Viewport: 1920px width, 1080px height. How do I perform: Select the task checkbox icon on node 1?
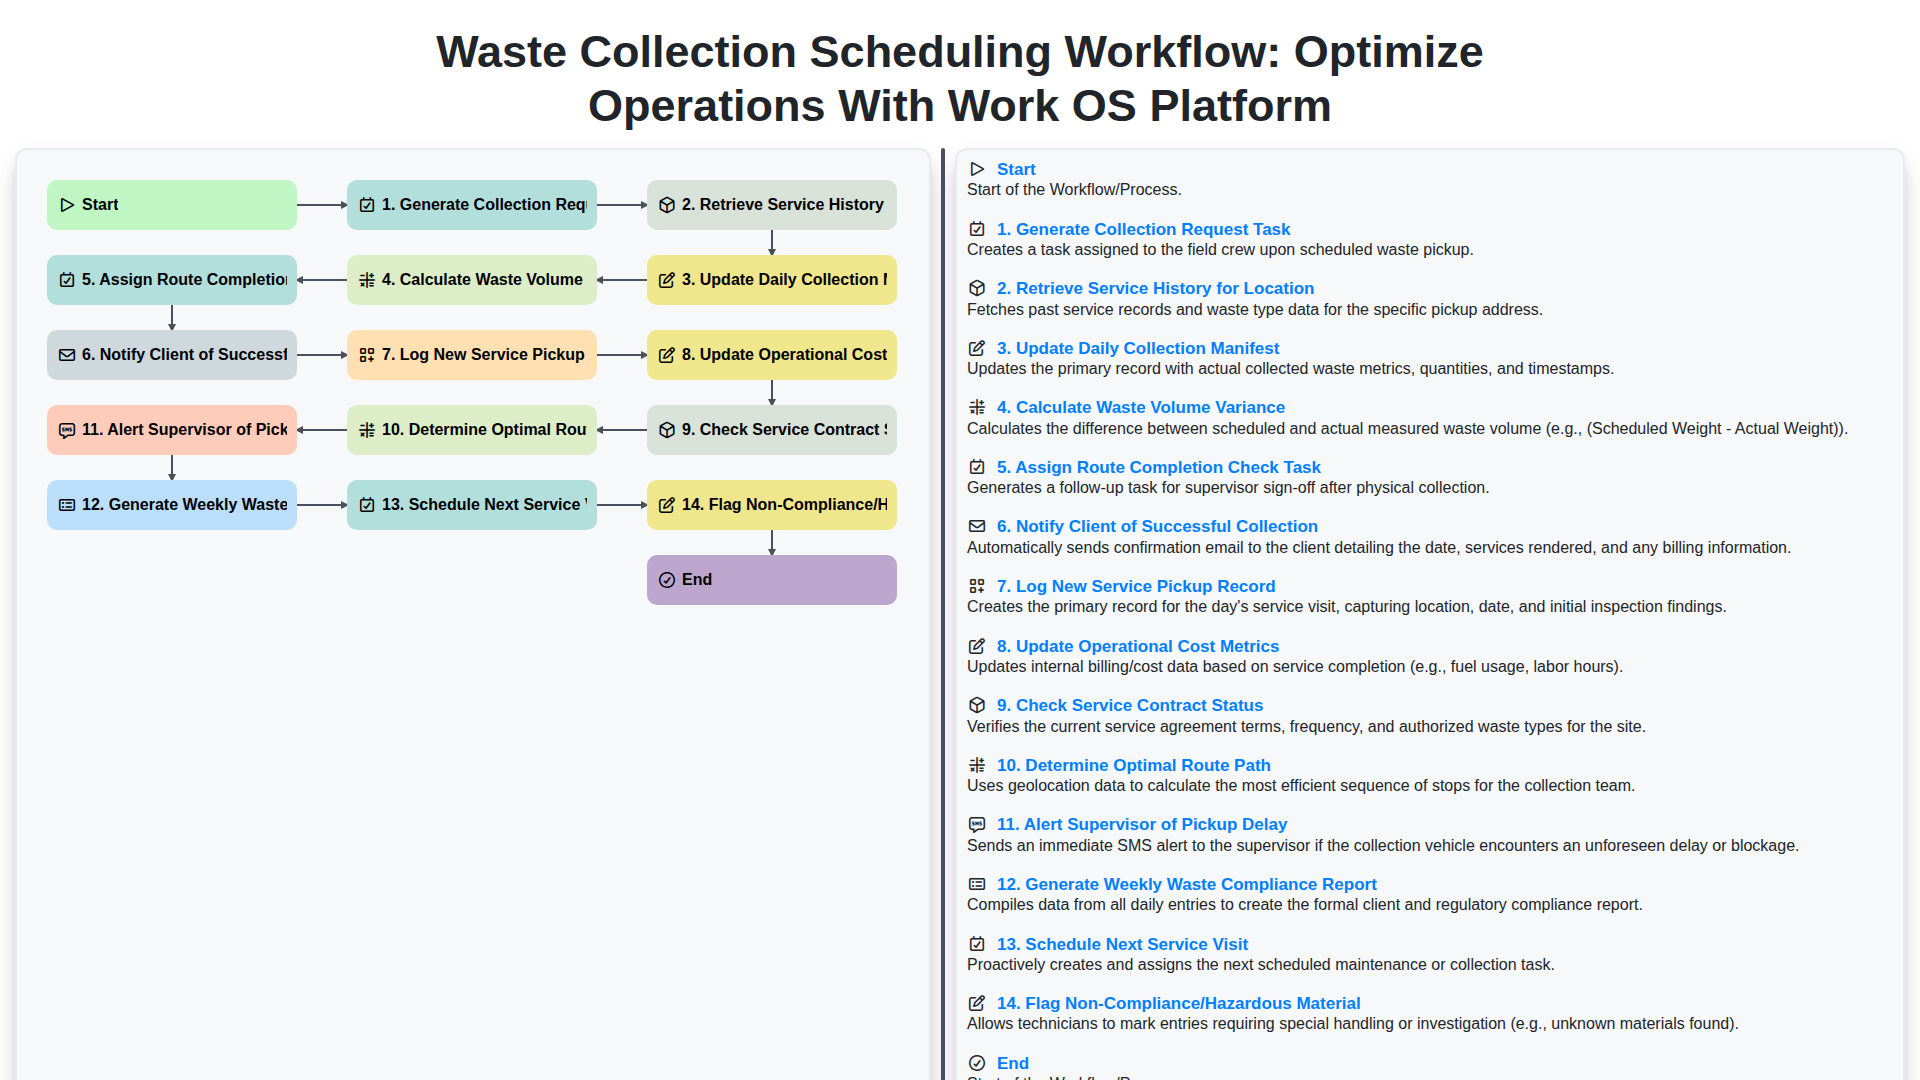click(x=367, y=204)
